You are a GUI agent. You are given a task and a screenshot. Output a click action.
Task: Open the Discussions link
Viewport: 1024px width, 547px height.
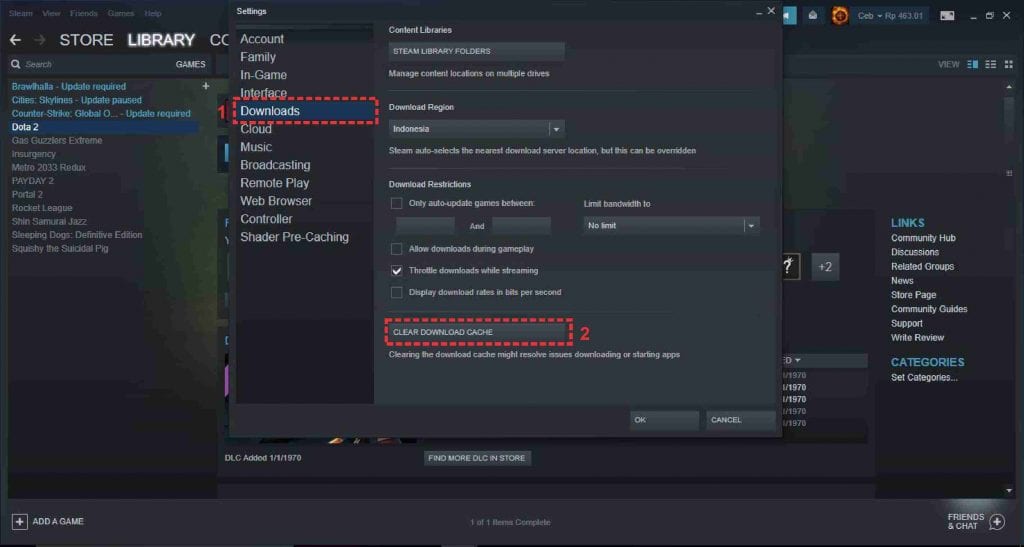tap(914, 252)
